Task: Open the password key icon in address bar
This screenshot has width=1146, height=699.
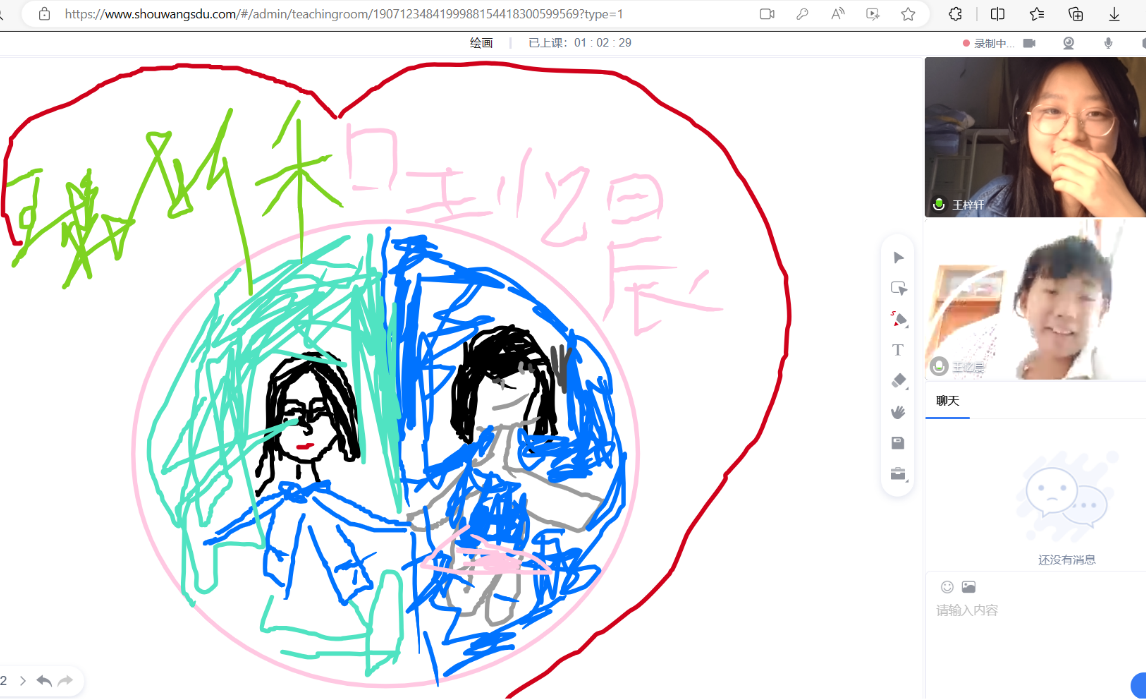Action: [x=802, y=14]
